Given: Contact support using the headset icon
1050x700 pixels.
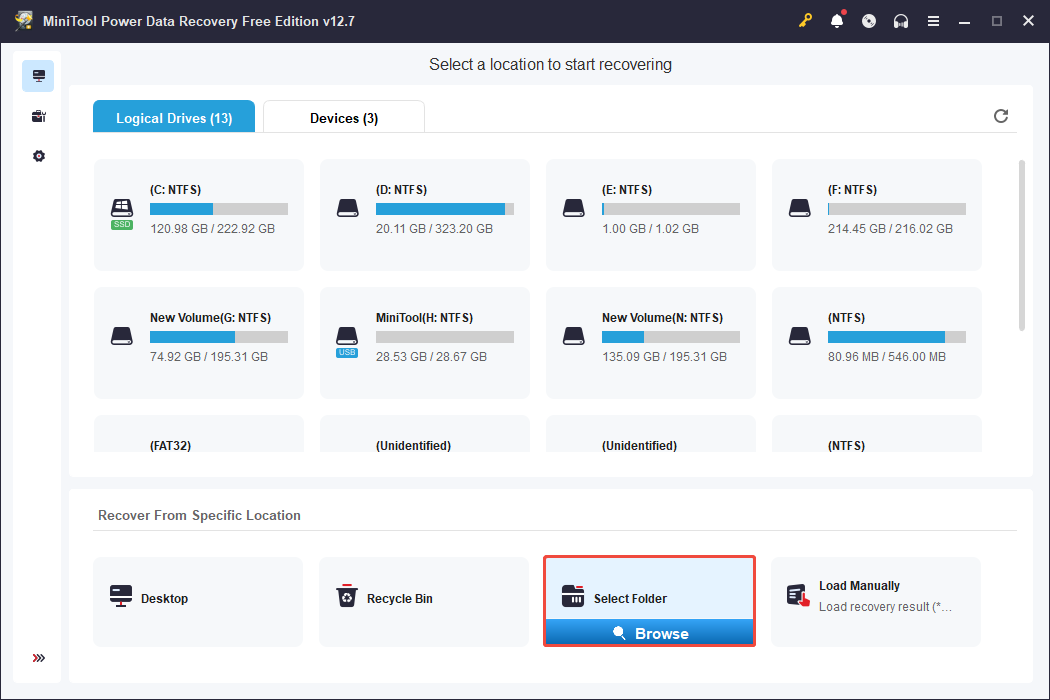Looking at the screenshot, I should pos(901,20).
